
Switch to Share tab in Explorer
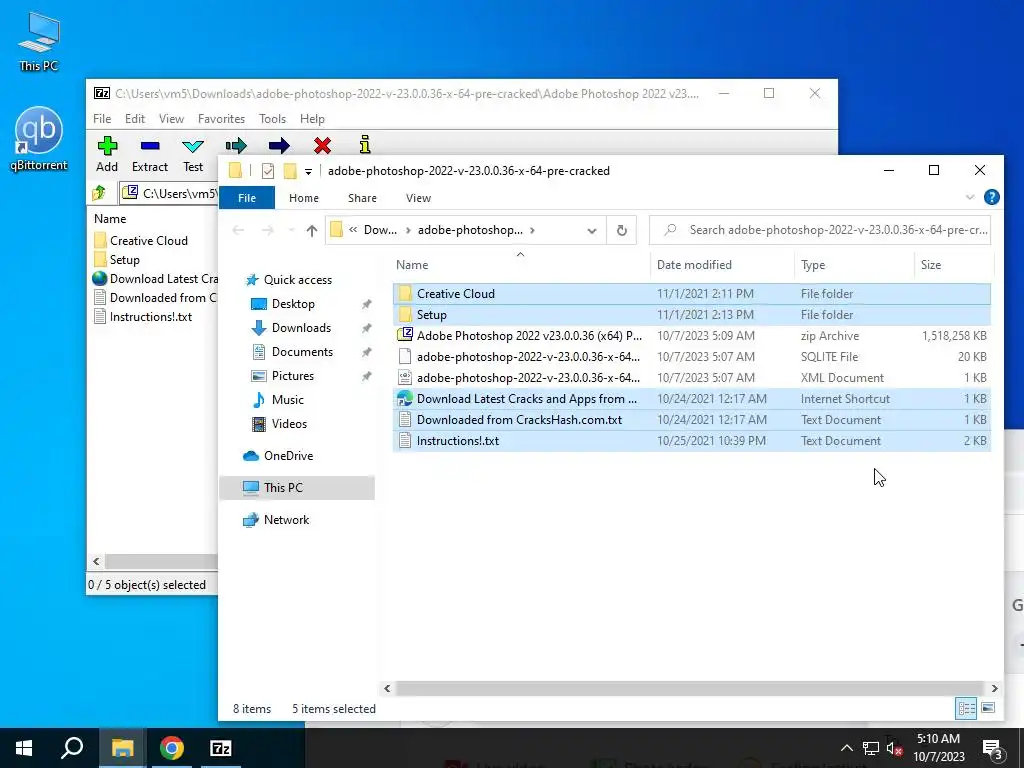click(x=362, y=198)
